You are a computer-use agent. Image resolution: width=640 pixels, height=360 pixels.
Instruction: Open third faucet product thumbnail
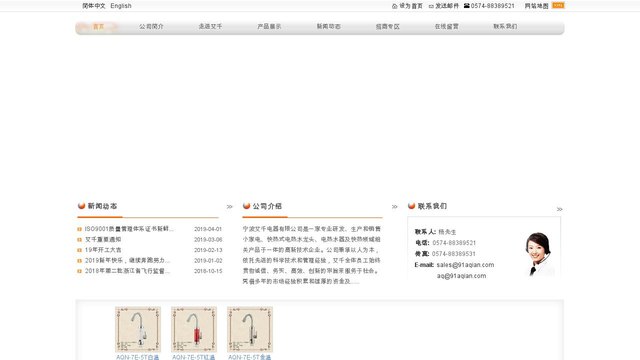250,329
